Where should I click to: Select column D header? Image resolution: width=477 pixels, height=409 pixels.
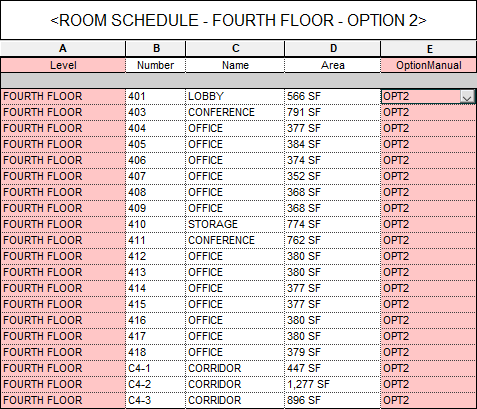click(333, 49)
